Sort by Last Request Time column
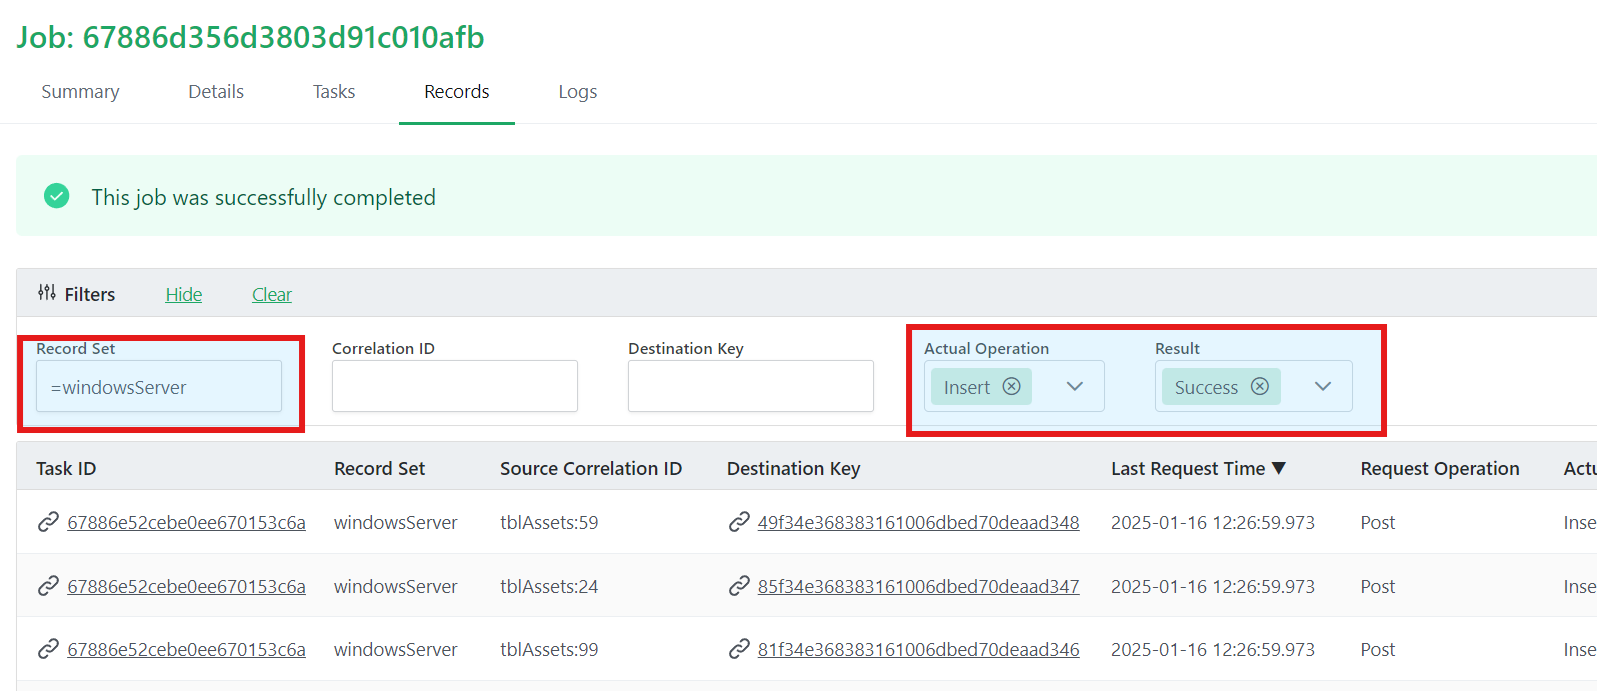 pyautogui.click(x=1198, y=468)
